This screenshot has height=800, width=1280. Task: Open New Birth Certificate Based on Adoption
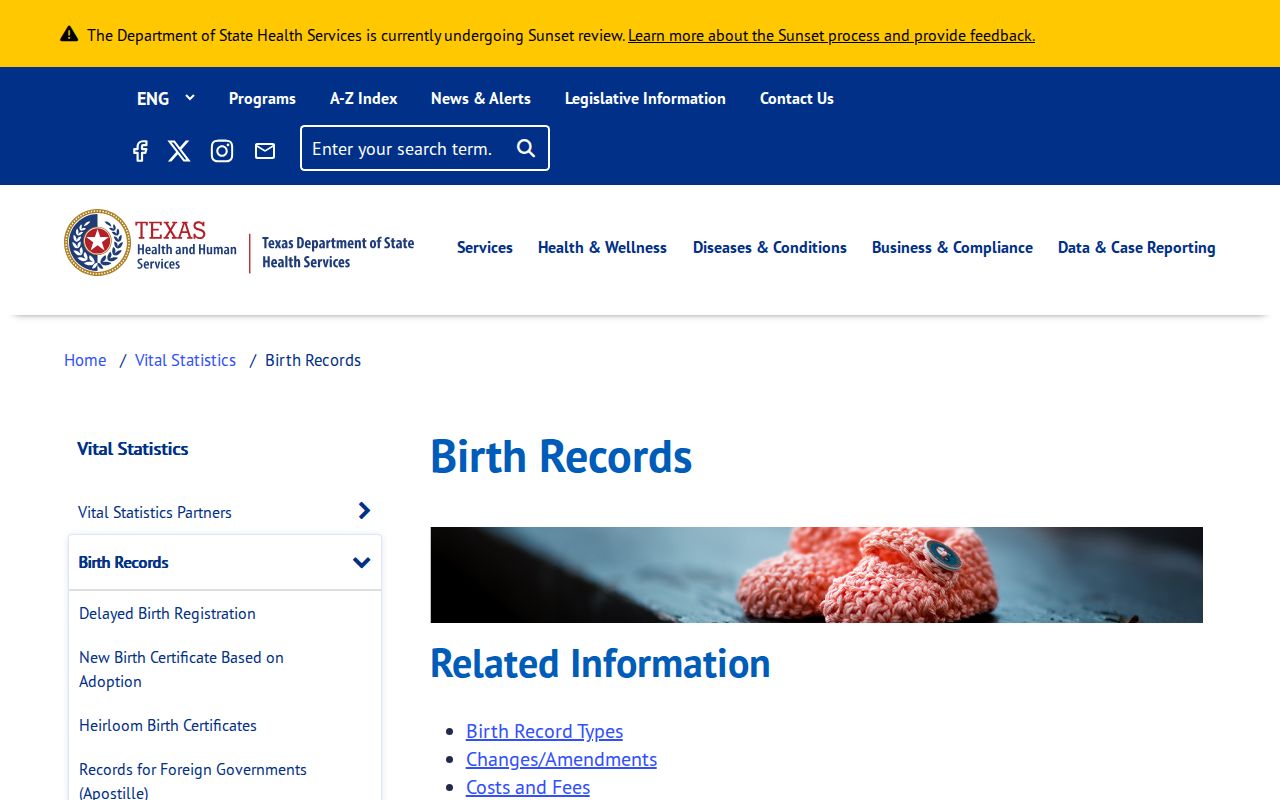(x=181, y=669)
